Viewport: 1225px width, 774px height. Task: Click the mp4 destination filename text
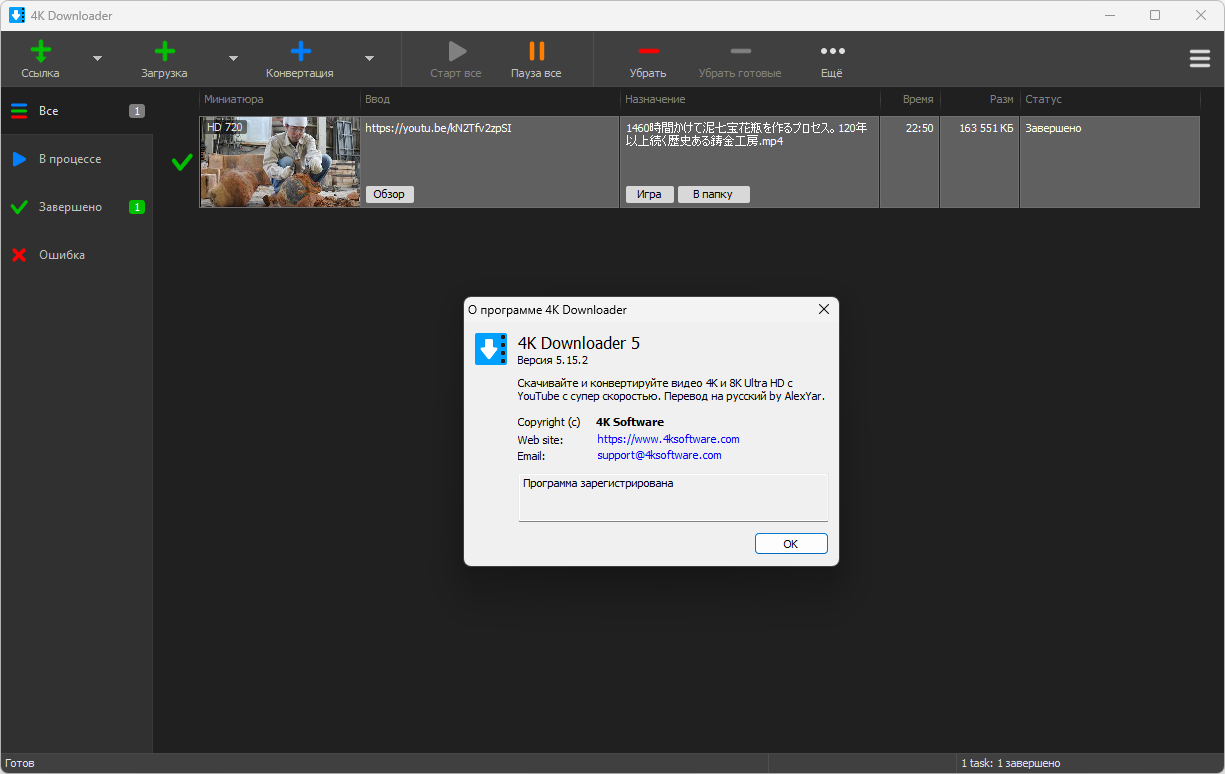pyautogui.click(x=746, y=135)
